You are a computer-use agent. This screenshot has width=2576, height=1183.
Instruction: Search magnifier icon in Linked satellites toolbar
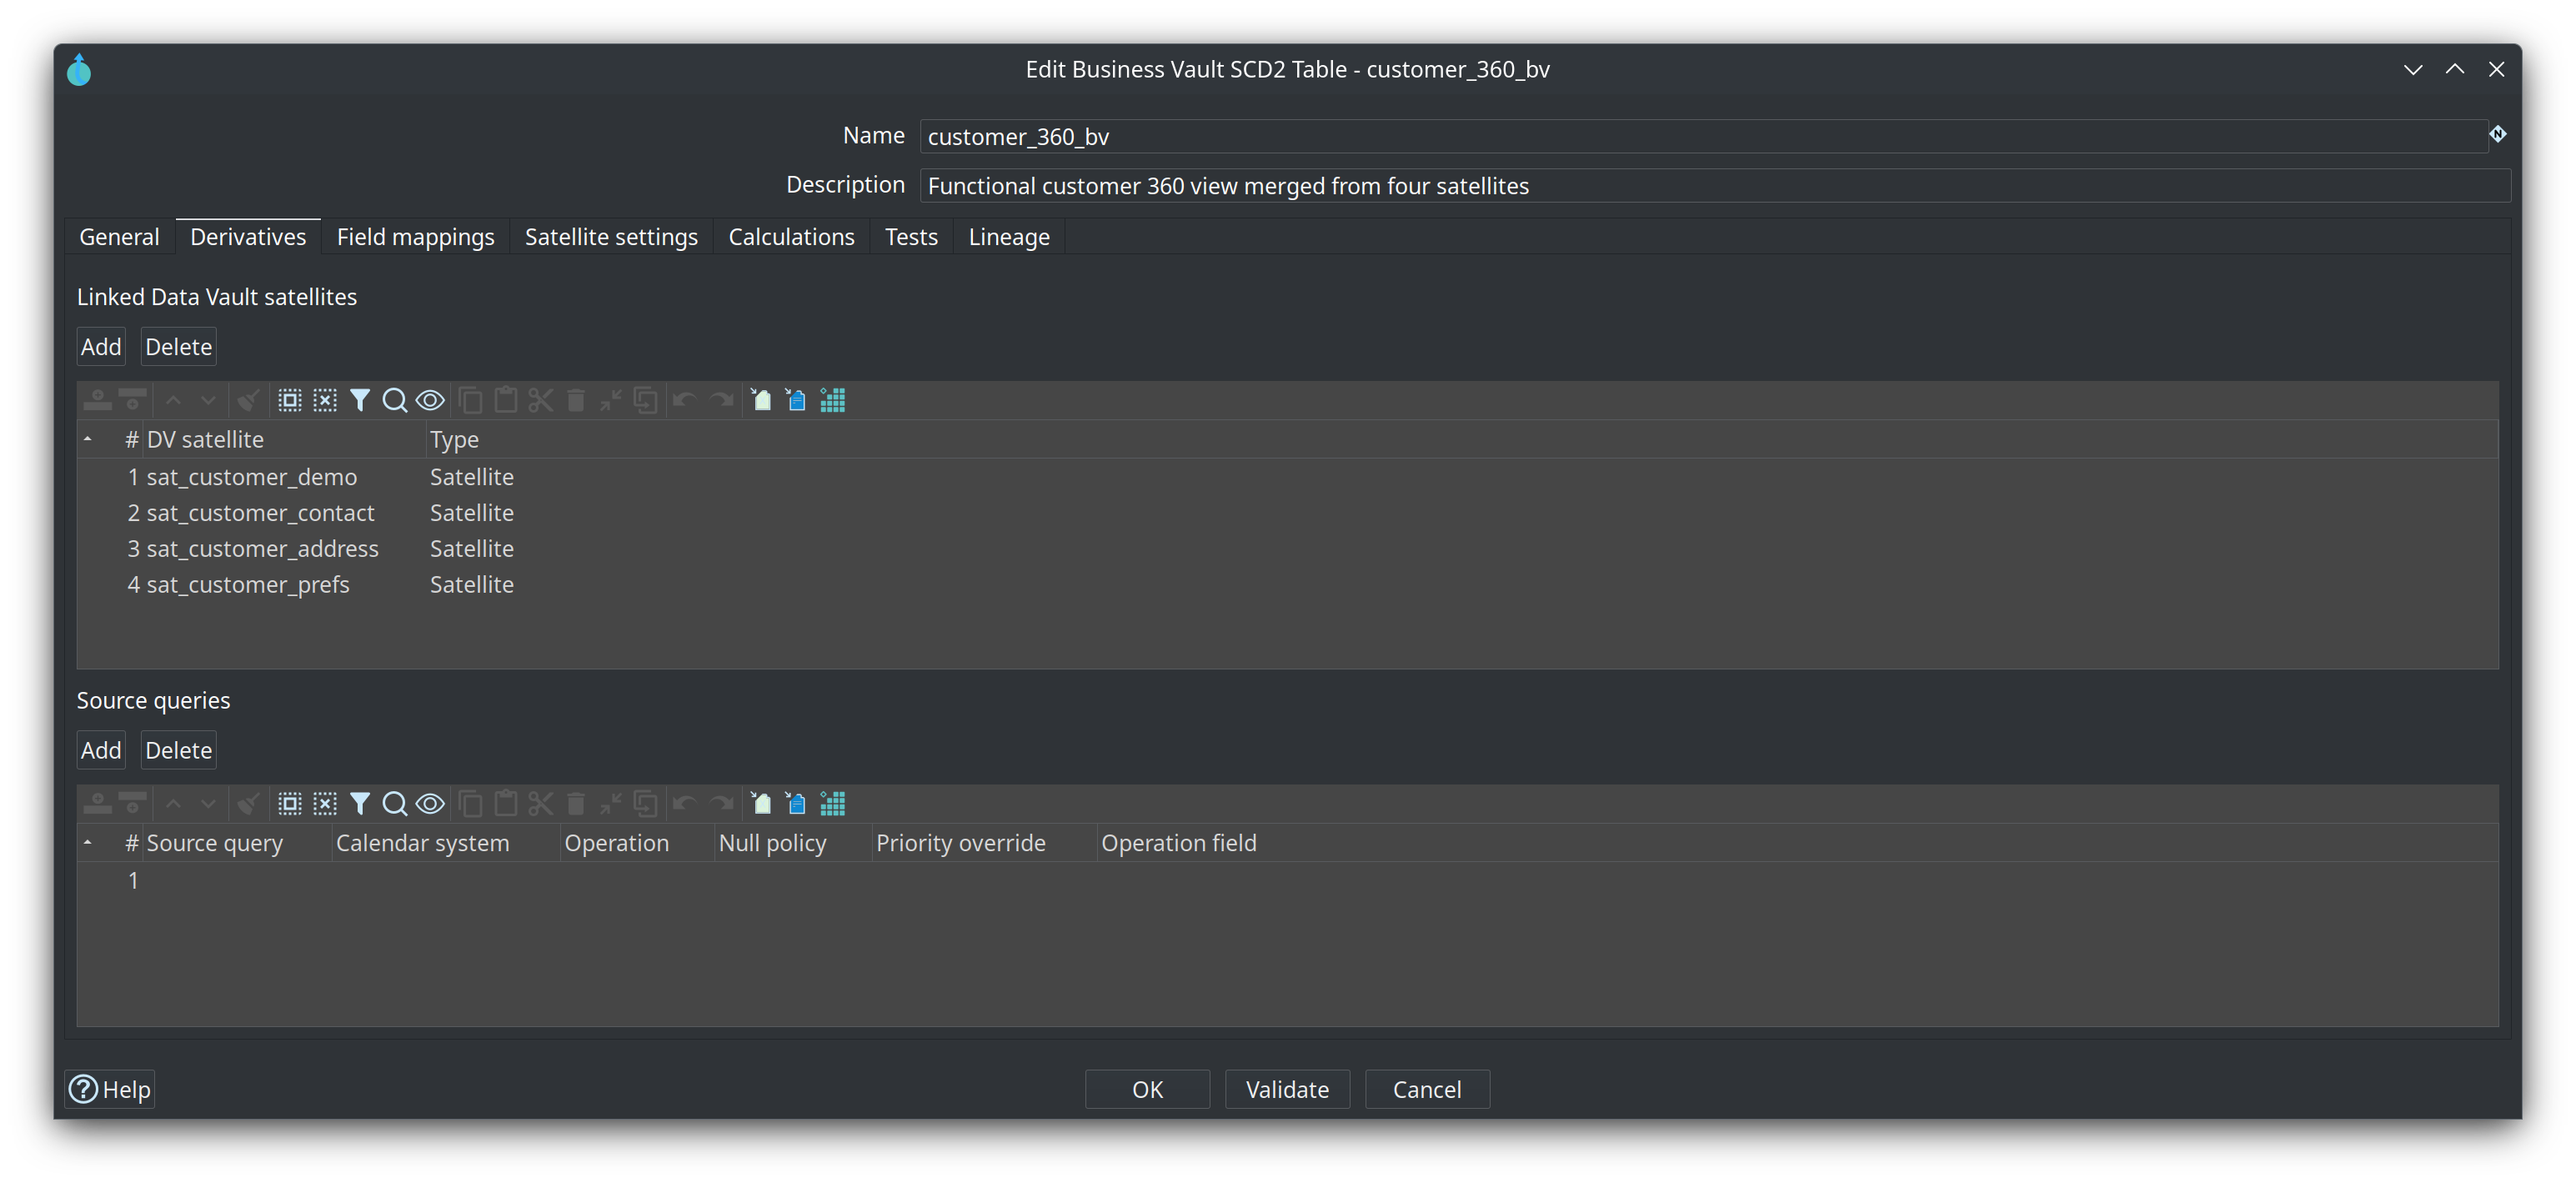tap(395, 400)
